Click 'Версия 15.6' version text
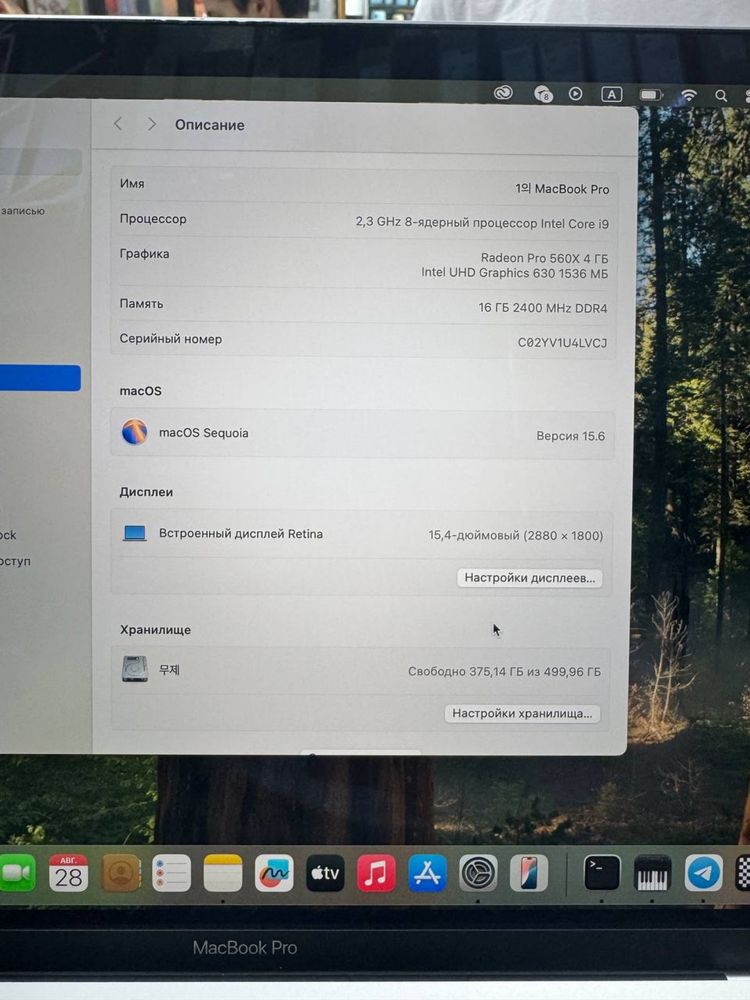750x1000 pixels. [x=570, y=436]
